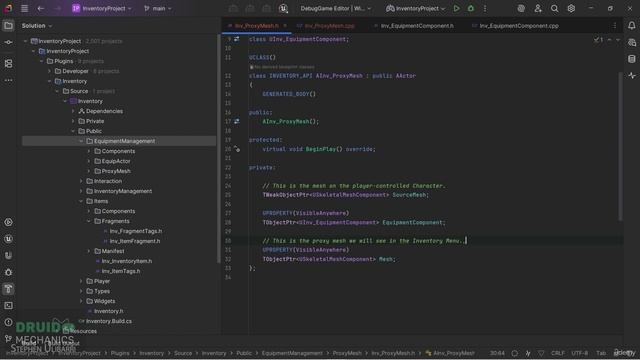This screenshot has width=640, height=360.
Task: Open the Run tool window icon
Action: tap(8, 222)
